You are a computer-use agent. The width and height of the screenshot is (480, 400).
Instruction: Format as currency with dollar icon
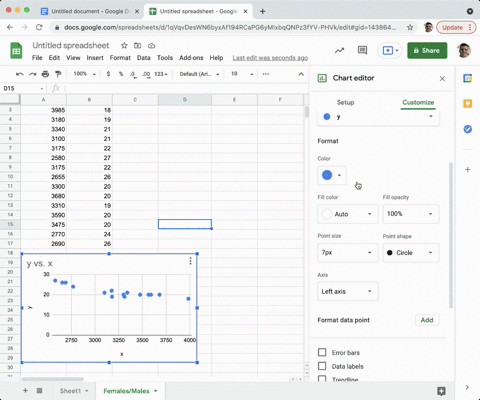tap(108, 74)
